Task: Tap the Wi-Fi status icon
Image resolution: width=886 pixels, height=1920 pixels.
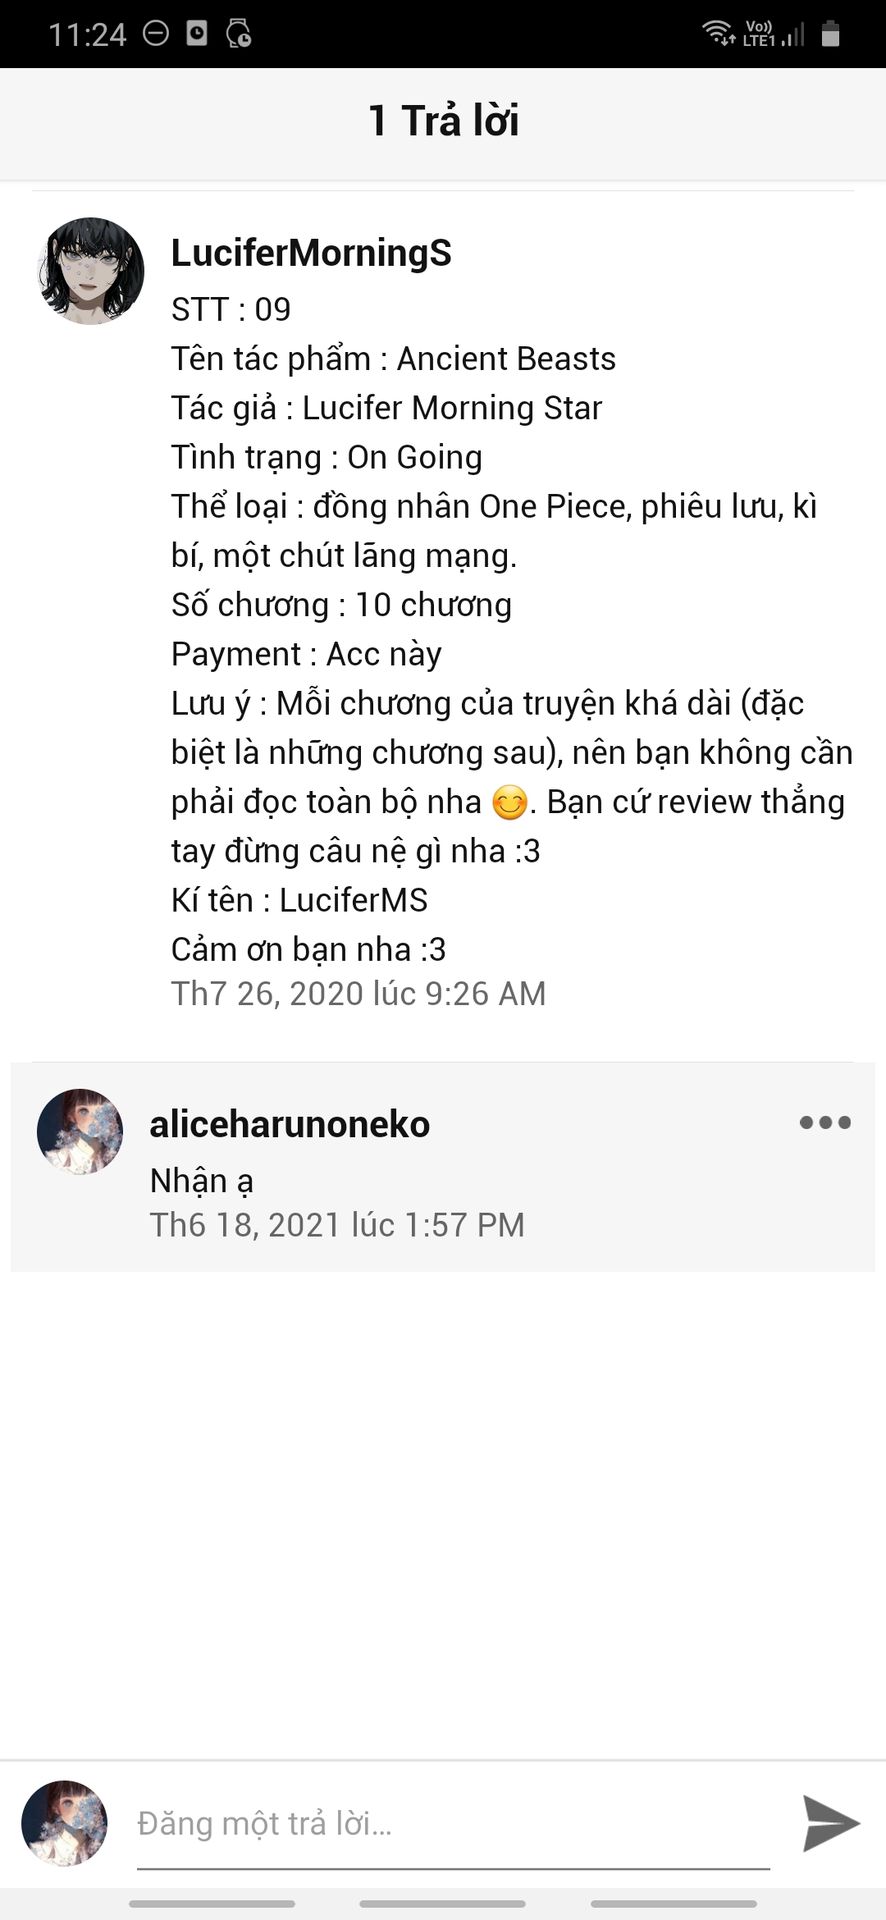Action: [718, 34]
